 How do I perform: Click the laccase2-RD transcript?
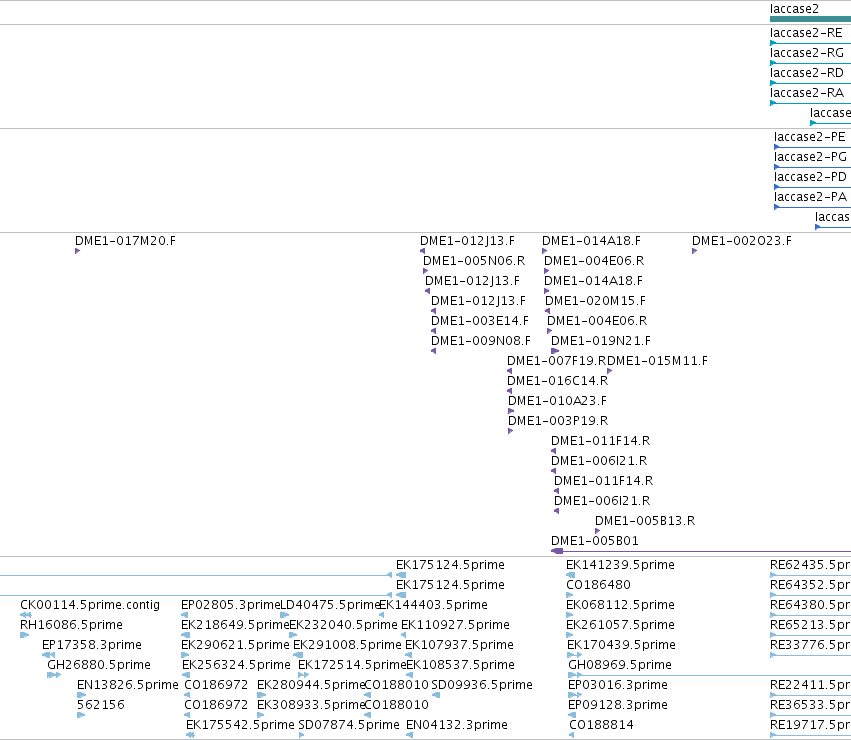[806, 73]
